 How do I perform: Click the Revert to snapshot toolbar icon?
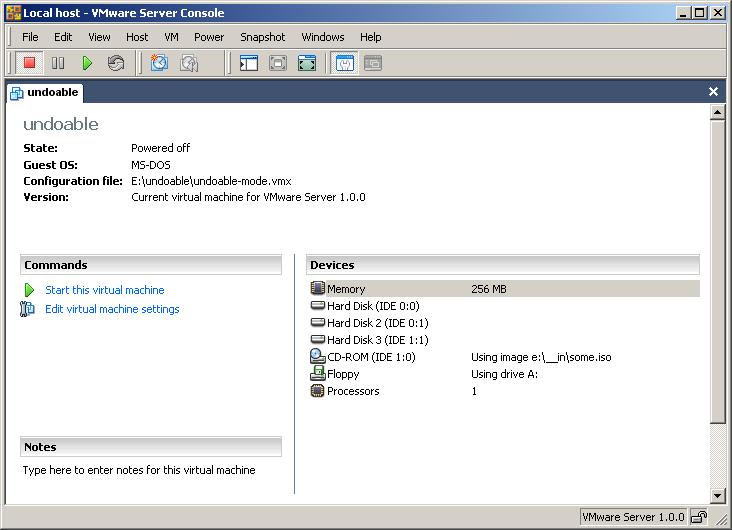coord(189,63)
